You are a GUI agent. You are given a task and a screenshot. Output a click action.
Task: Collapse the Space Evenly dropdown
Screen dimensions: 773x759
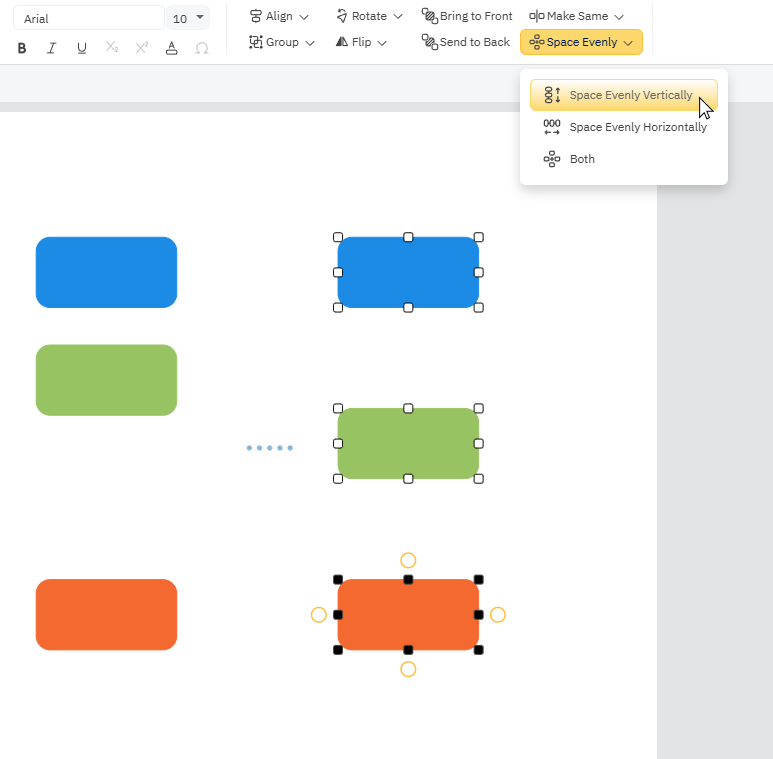click(x=581, y=42)
